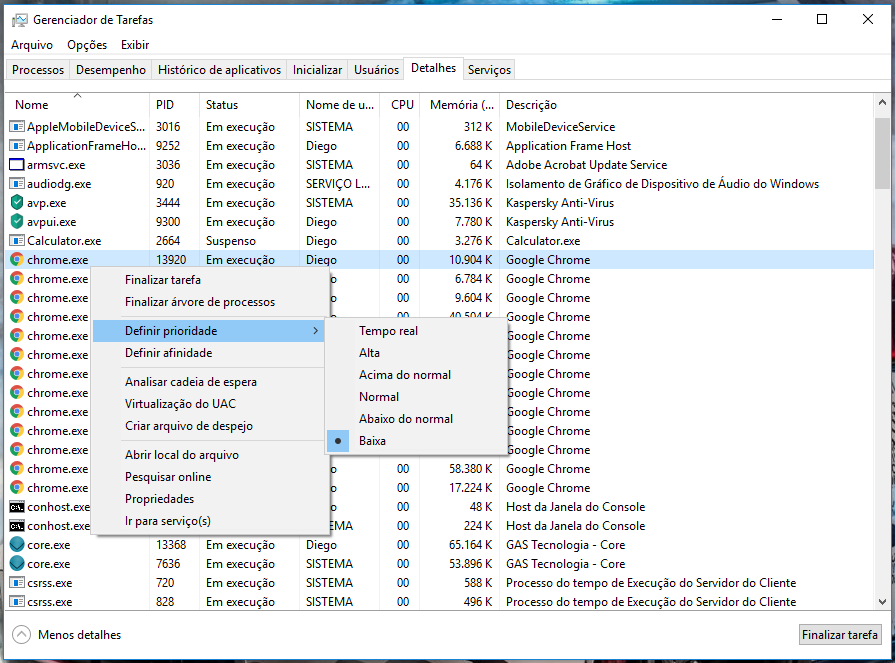Viewport: 895px width, 663px height.
Task: Choose Ir para serviço(s)
Action: [208, 521]
